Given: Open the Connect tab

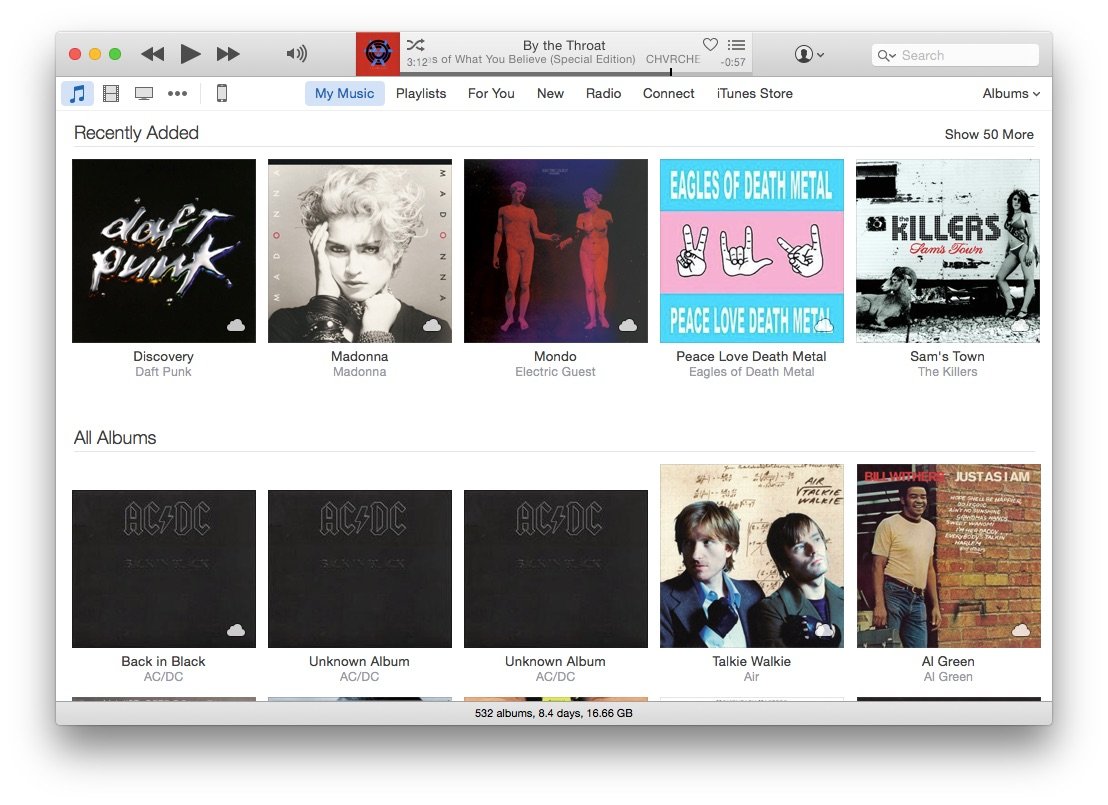Looking at the screenshot, I should click(x=668, y=93).
